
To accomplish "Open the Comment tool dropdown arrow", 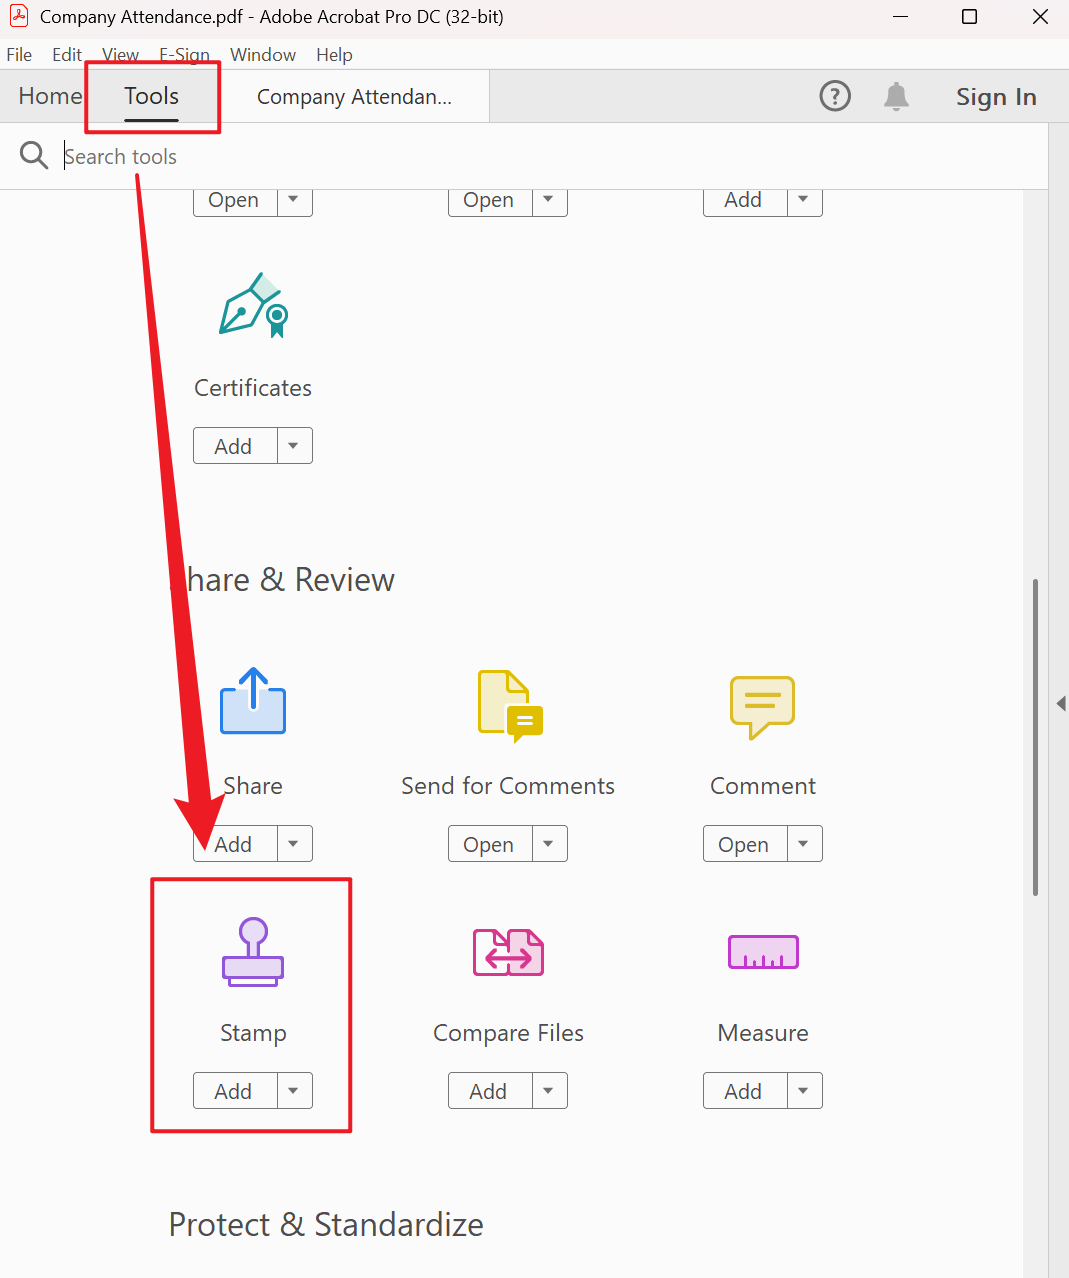I will [x=804, y=844].
